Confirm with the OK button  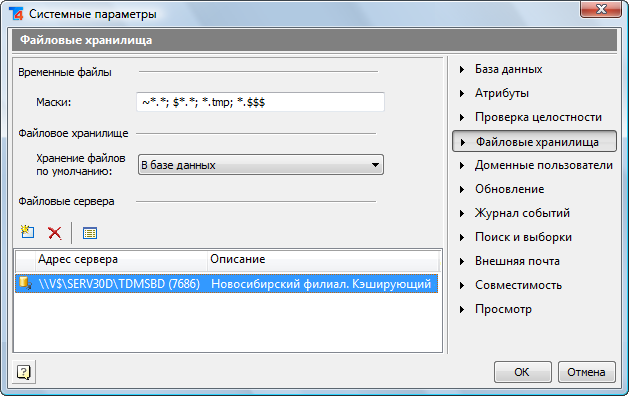522,372
